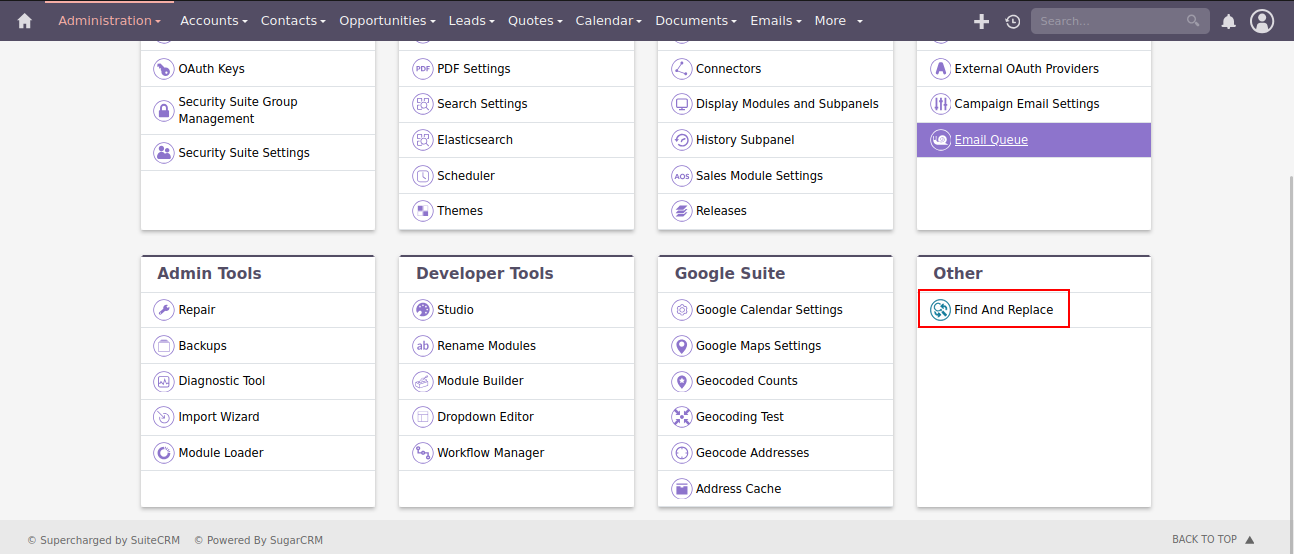The width and height of the screenshot is (1294, 554).
Task: Open the user profile avatar menu
Action: 1262,21
